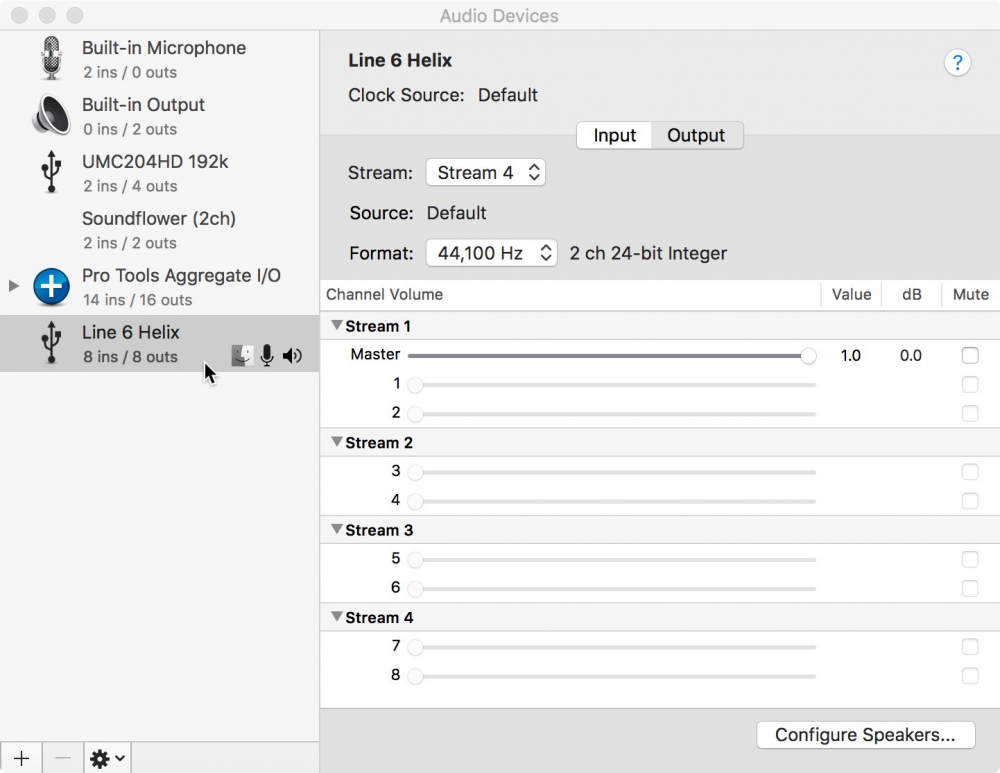Image resolution: width=1000 pixels, height=773 pixels.
Task: Click the channel 2 volume slider
Action: 612,414
